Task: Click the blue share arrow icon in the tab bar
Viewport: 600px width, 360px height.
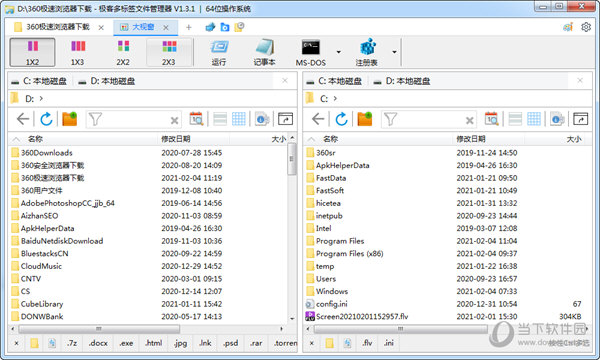Action: pos(210,27)
